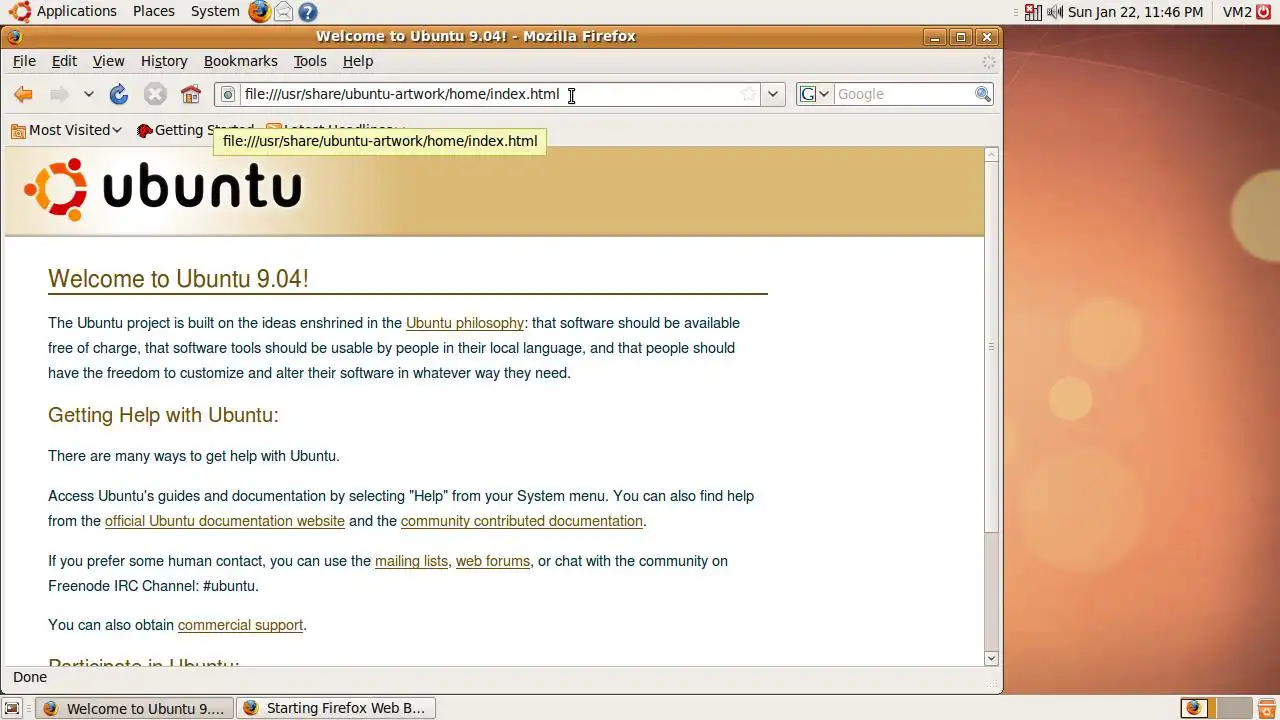The image size is (1280, 720).
Task: Open the Edit menu
Action: click(x=64, y=61)
